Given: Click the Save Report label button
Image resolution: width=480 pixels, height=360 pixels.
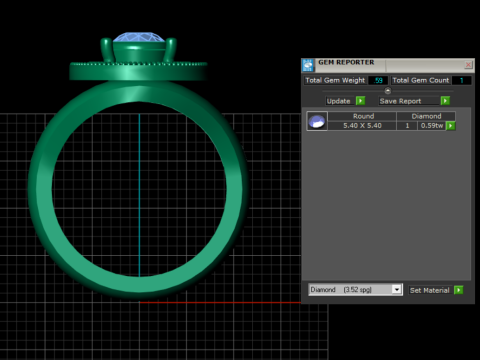Looking at the screenshot, I should [409, 101].
